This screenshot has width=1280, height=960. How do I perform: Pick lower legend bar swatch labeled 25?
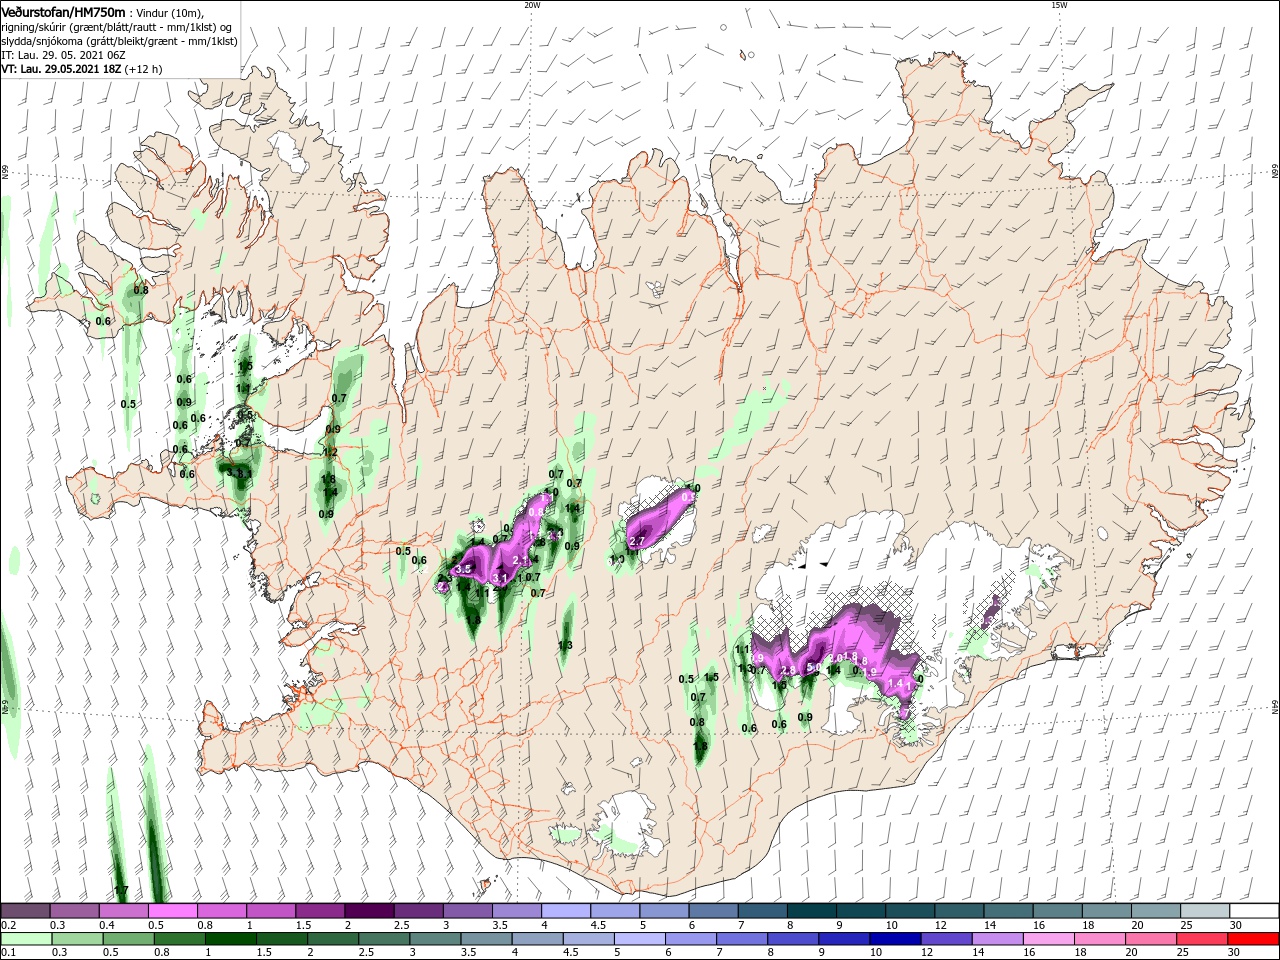(x=1202, y=939)
